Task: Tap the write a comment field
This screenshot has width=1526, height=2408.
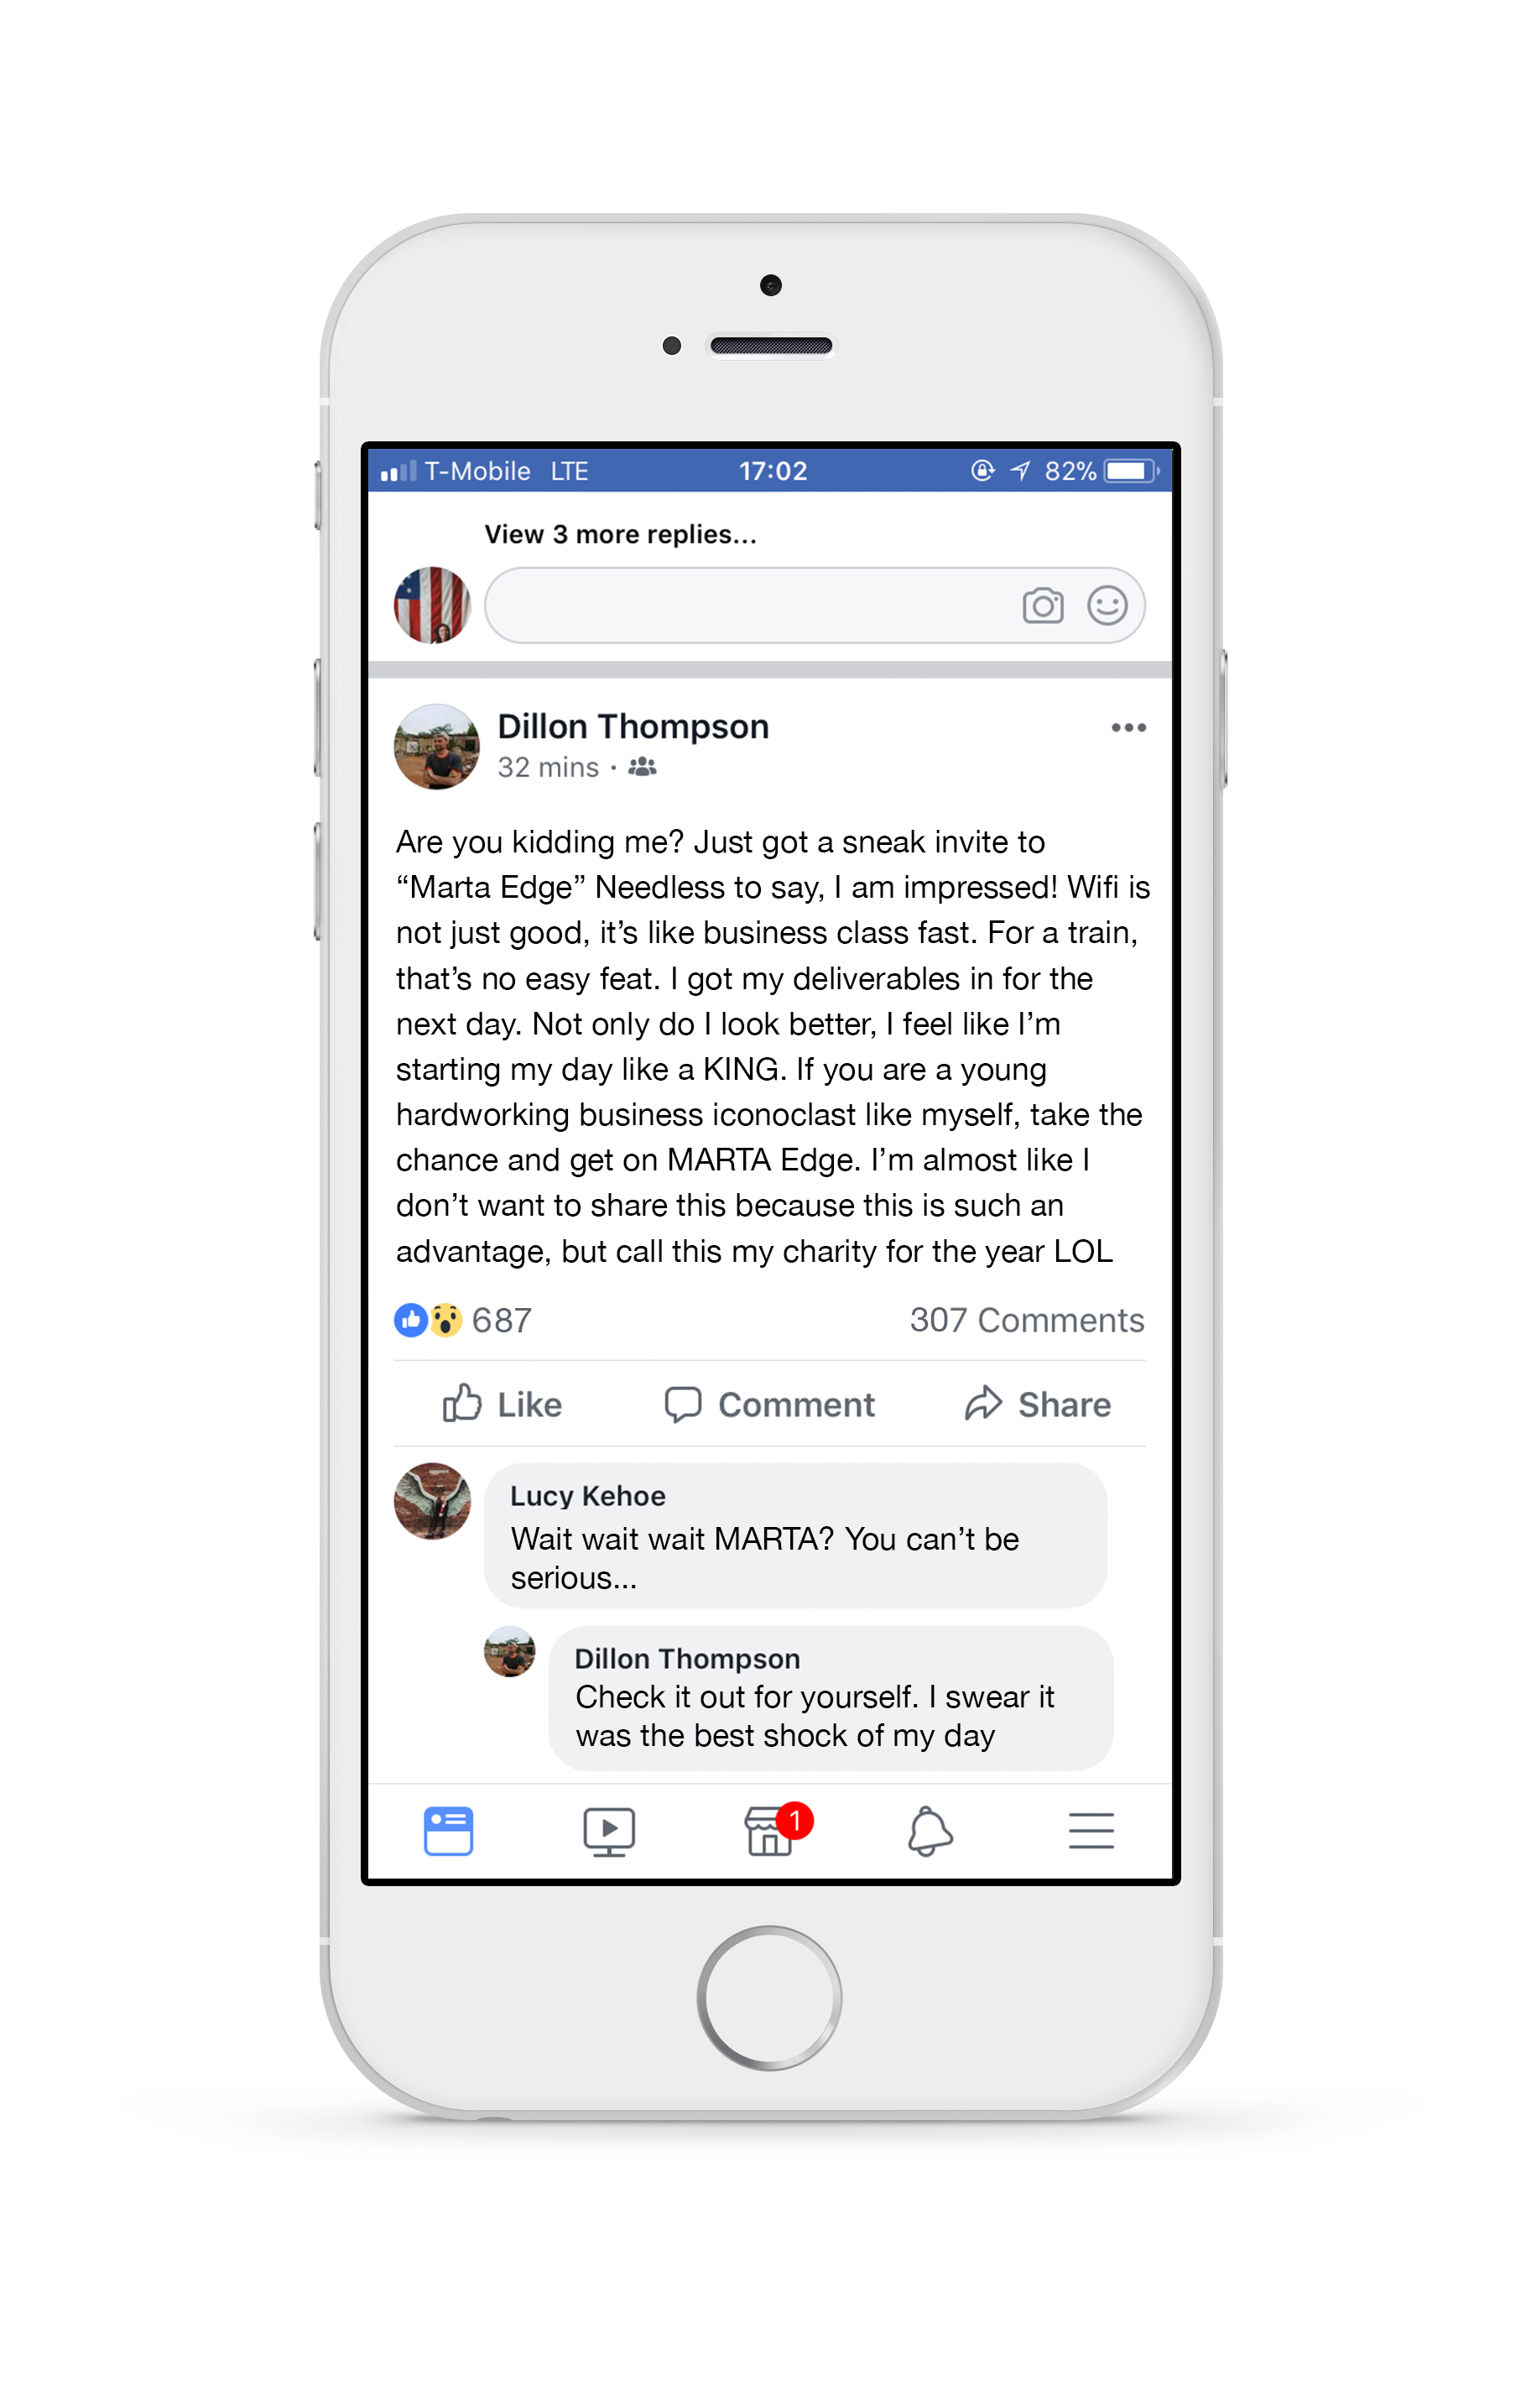Action: tap(814, 605)
